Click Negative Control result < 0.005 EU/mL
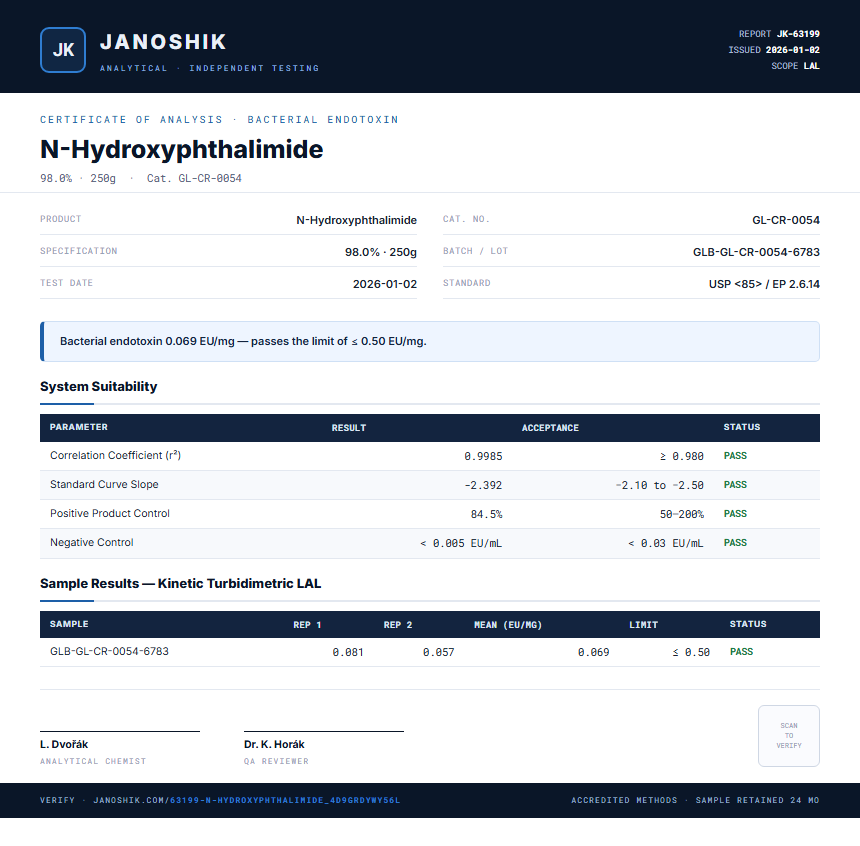Screen dimensions: 860x846 [x=461, y=543]
